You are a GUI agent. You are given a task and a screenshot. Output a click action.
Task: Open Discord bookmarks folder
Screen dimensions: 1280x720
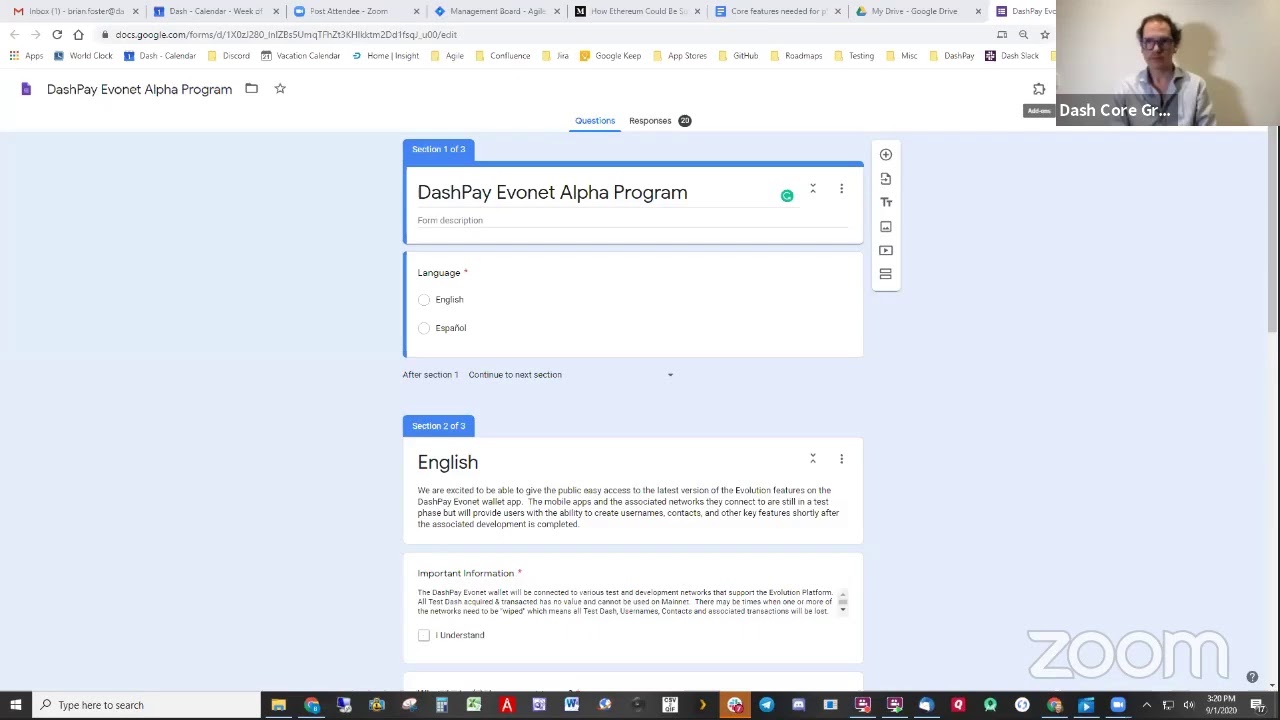tap(229, 56)
